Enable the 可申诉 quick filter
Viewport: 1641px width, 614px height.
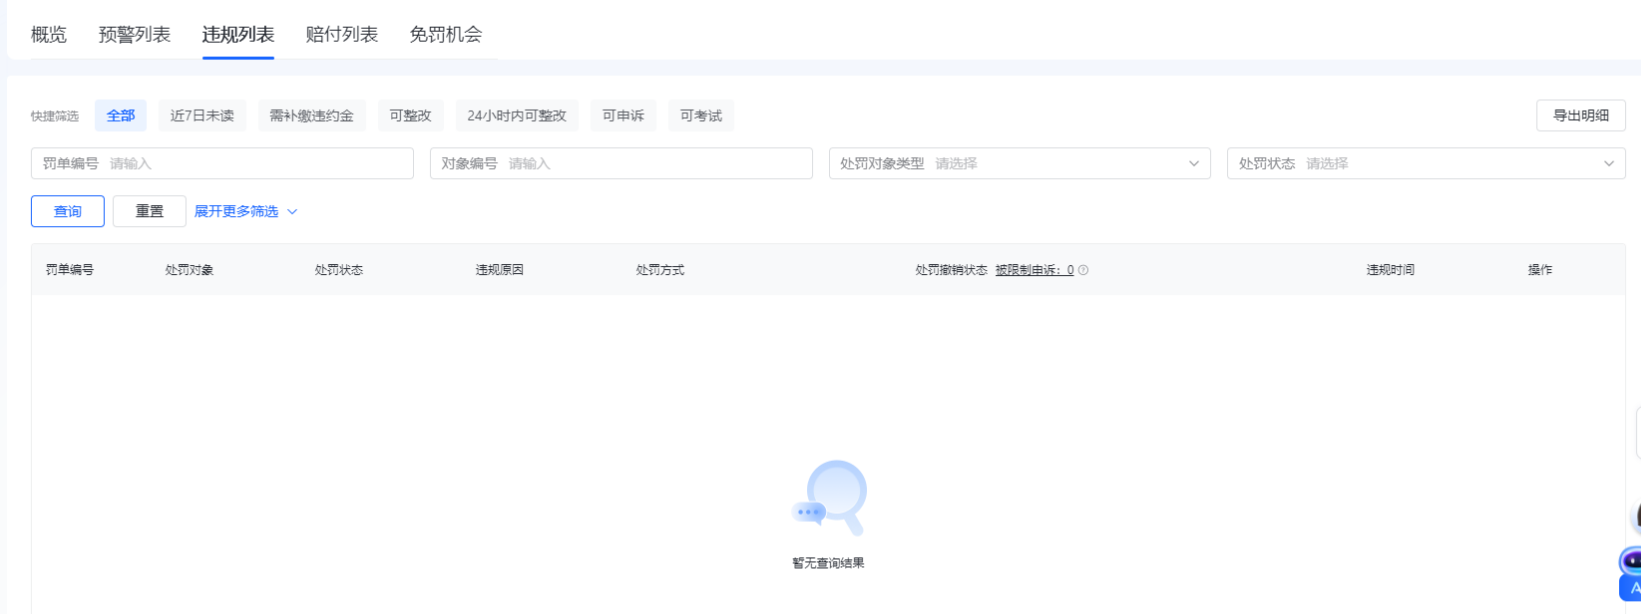(622, 116)
